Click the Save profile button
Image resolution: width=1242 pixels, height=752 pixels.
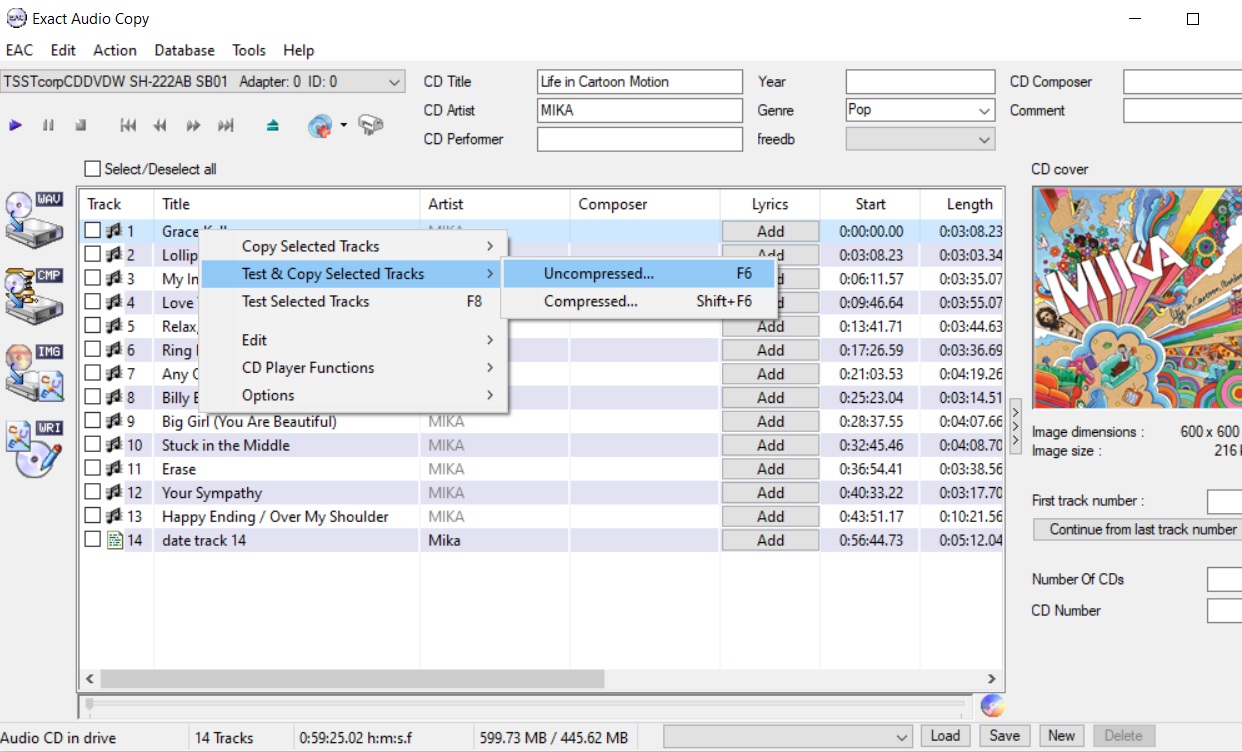tap(1005, 736)
